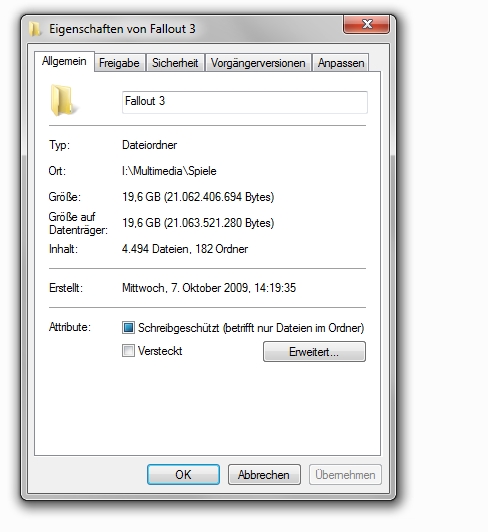488x532 pixels.
Task: Click the Übernehmen button
Action: tap(345, 474)
